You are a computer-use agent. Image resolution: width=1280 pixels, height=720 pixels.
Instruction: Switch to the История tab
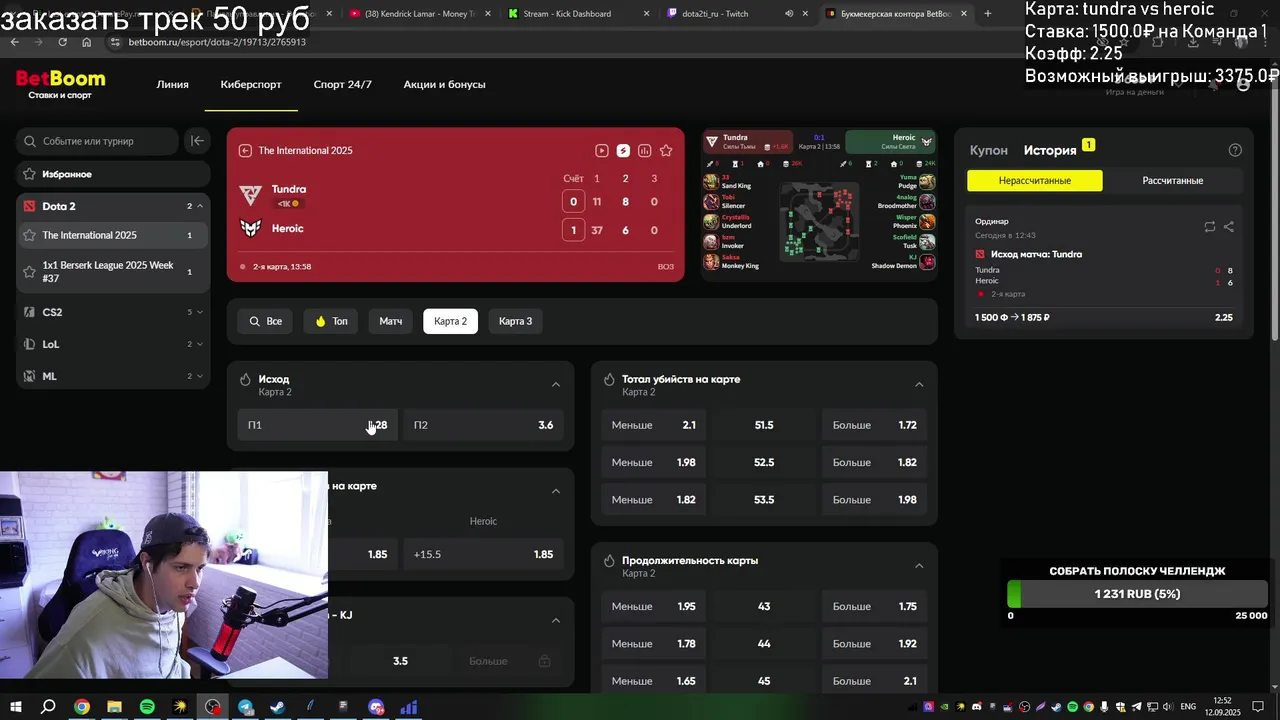1050,150
